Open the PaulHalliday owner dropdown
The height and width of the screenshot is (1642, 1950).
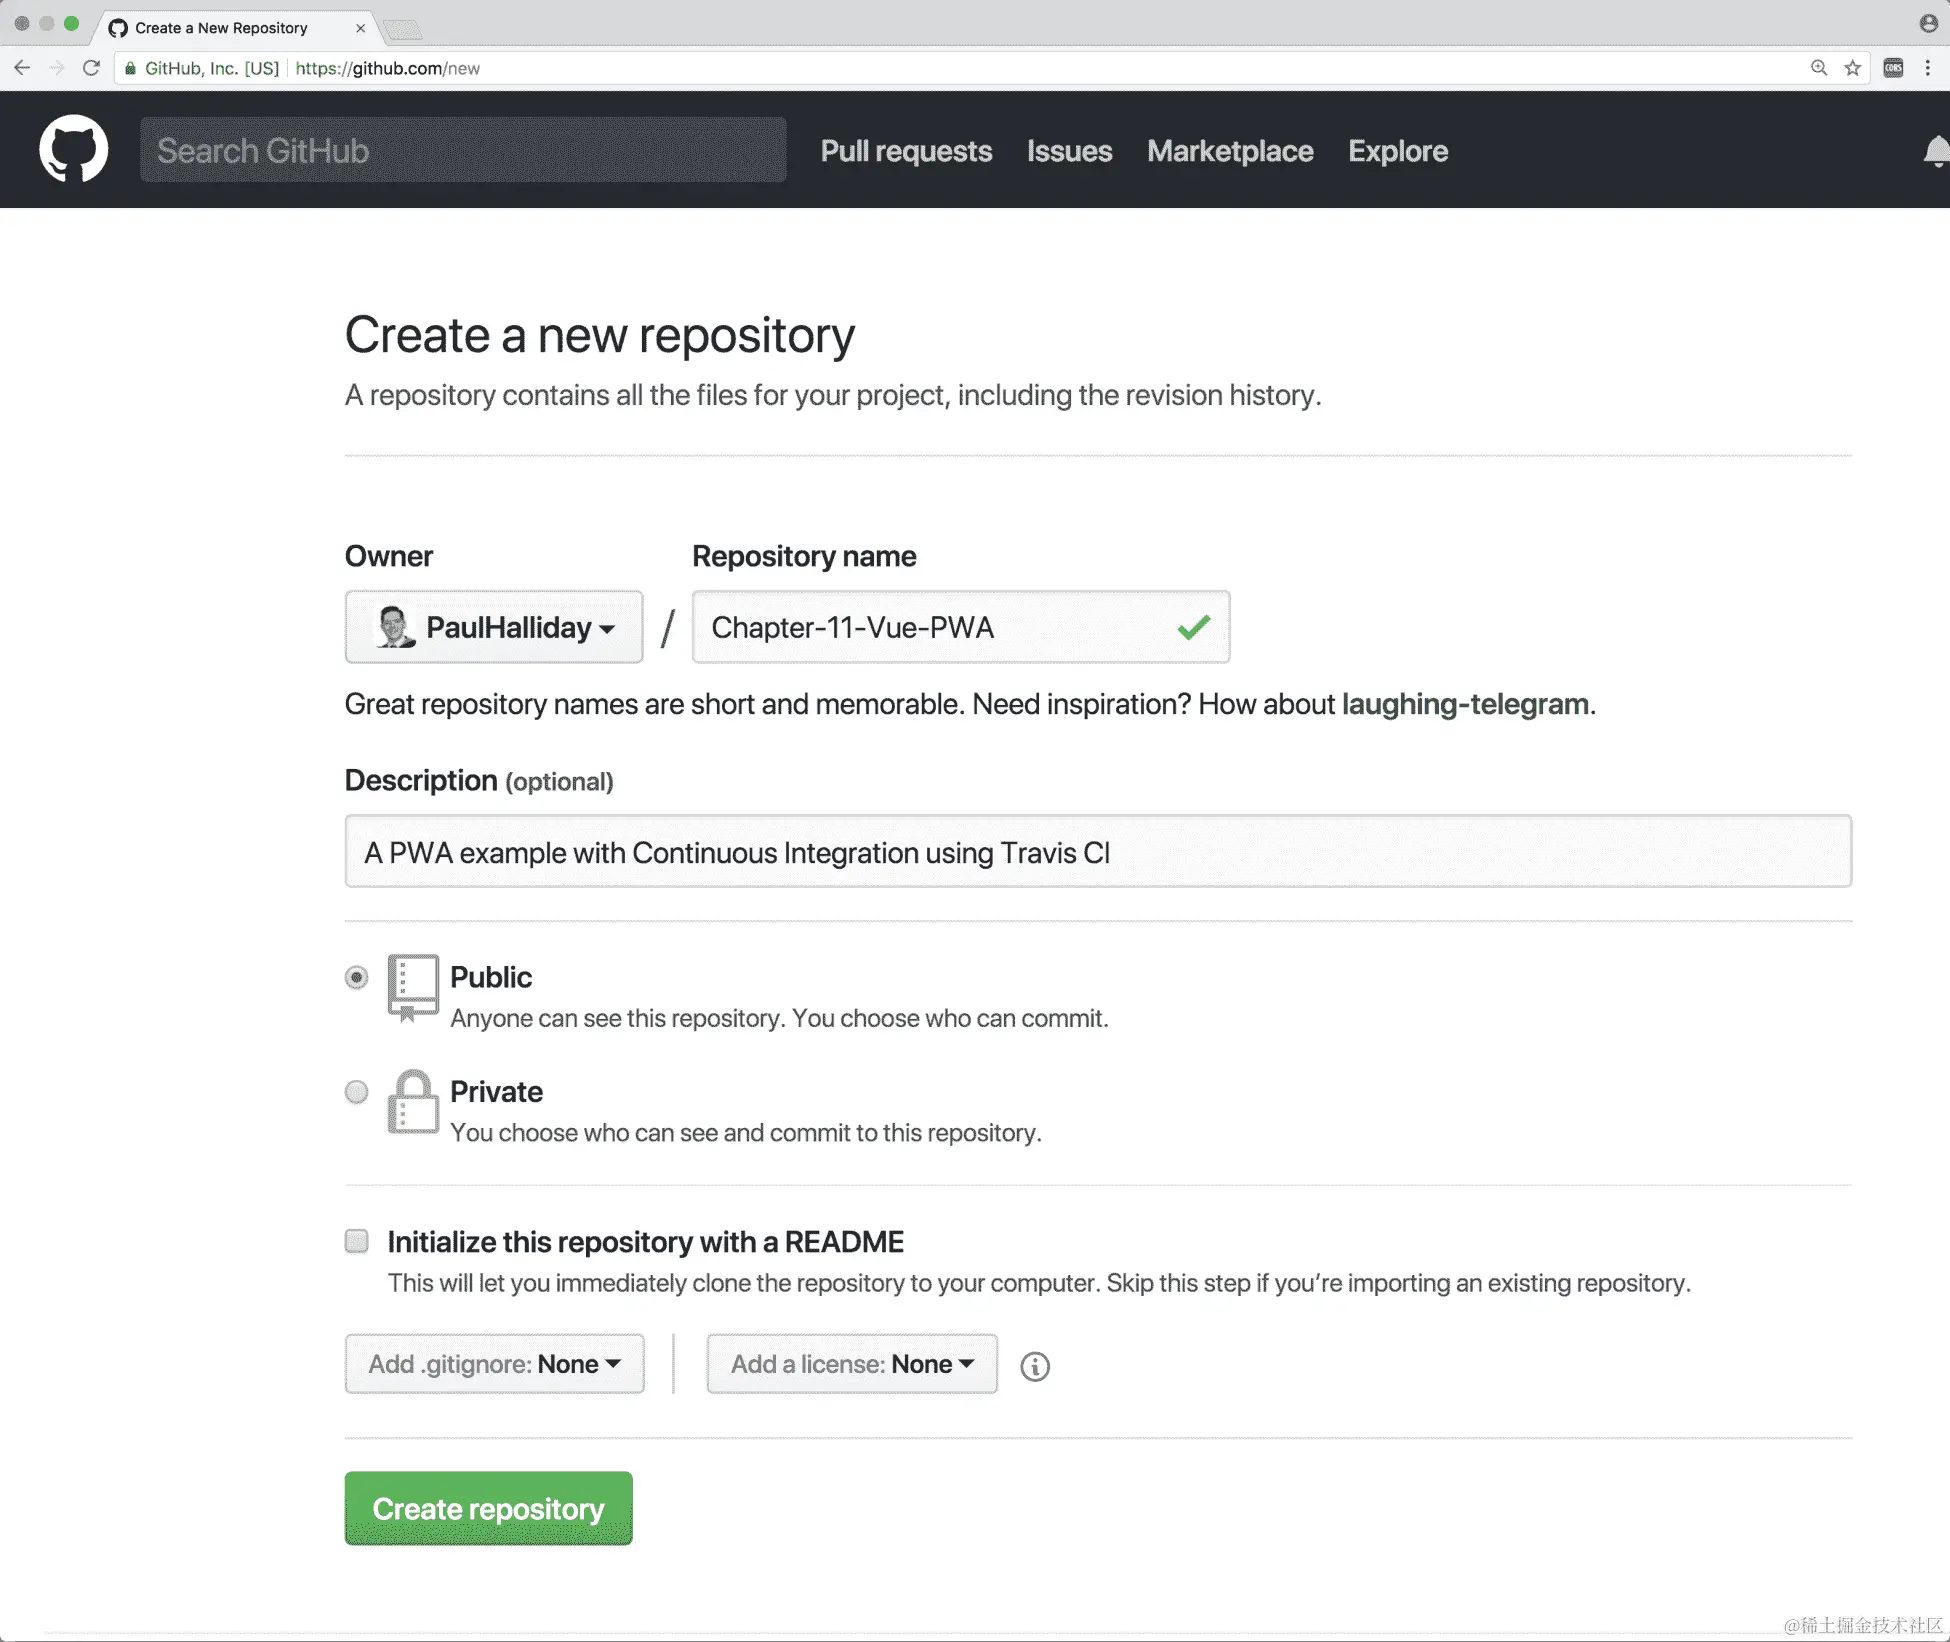click(x=494, y=627)
